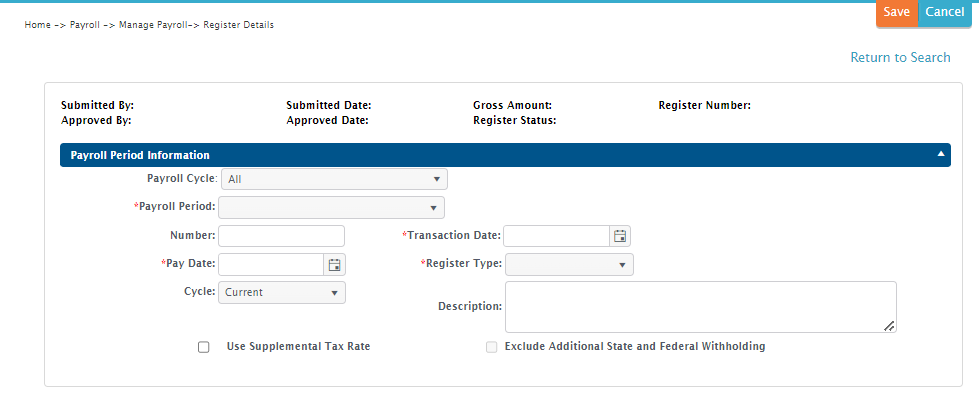Select Manage Payroll in the breadcrumb
The image size is (979, 402).
[151, 25]
